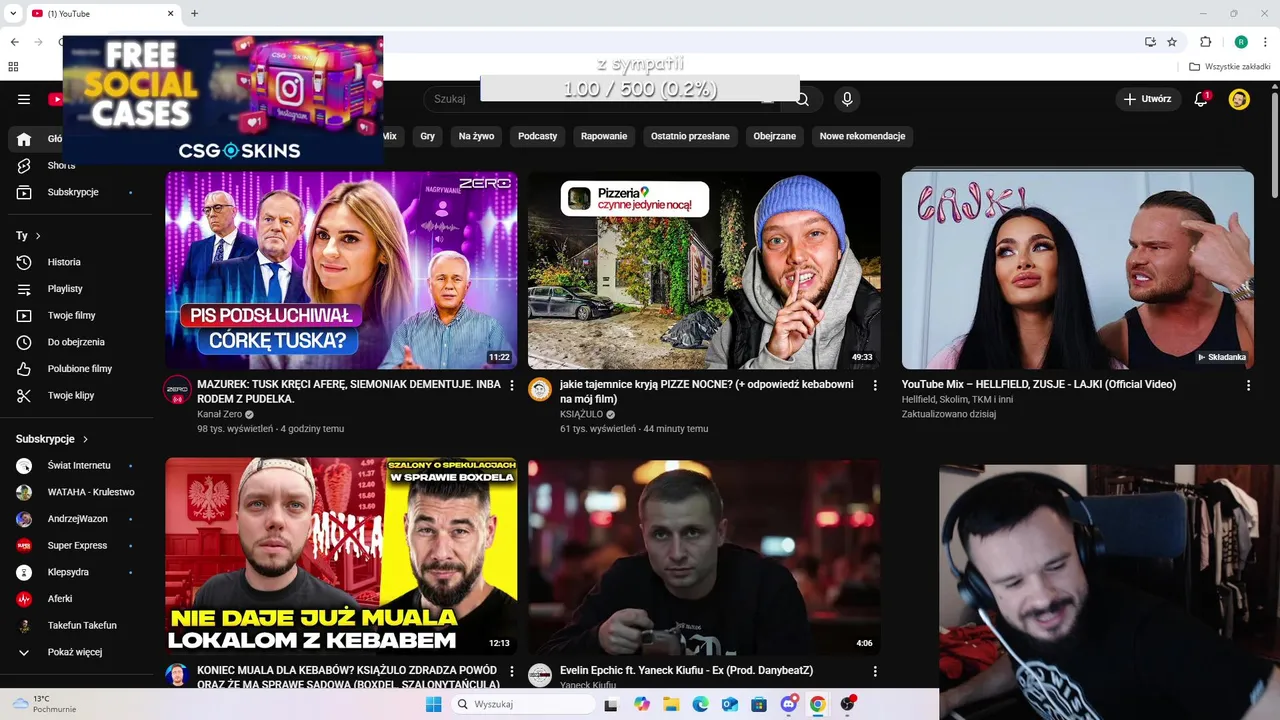Activate voice search microphone icon

[847, 99]
